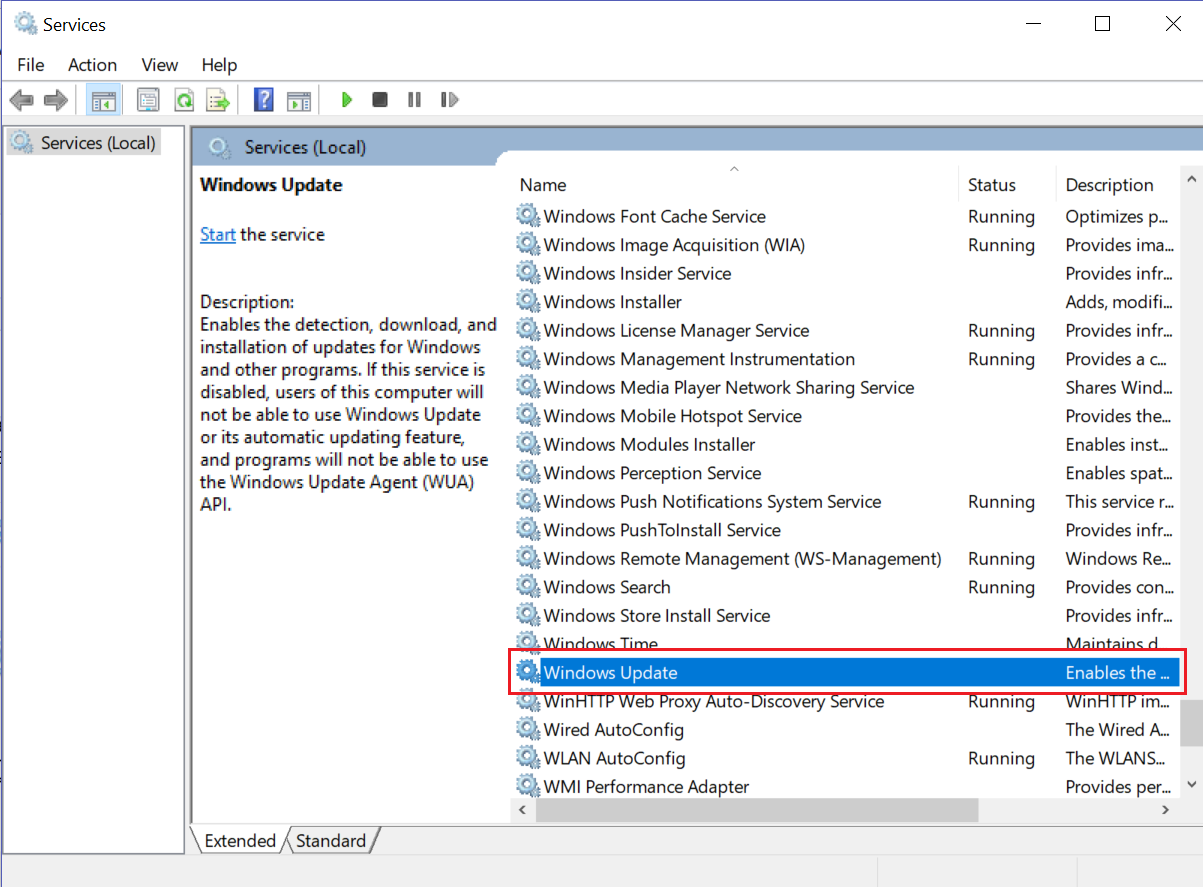This screenshot has height=887, width=1203.
Task: Open the View menu
Action: (159, 65)
